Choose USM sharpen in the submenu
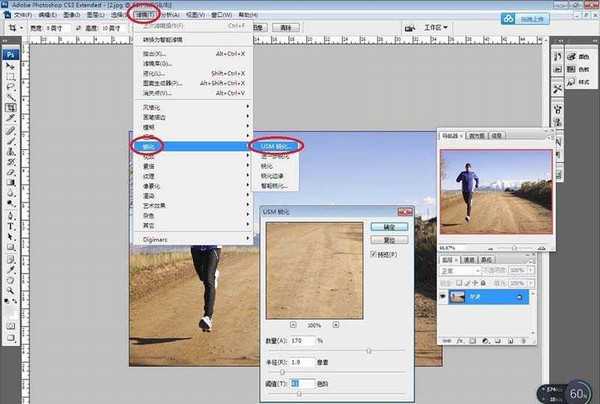Image resolution: width=600 pixels, height=404 pixels. point(276,146)
